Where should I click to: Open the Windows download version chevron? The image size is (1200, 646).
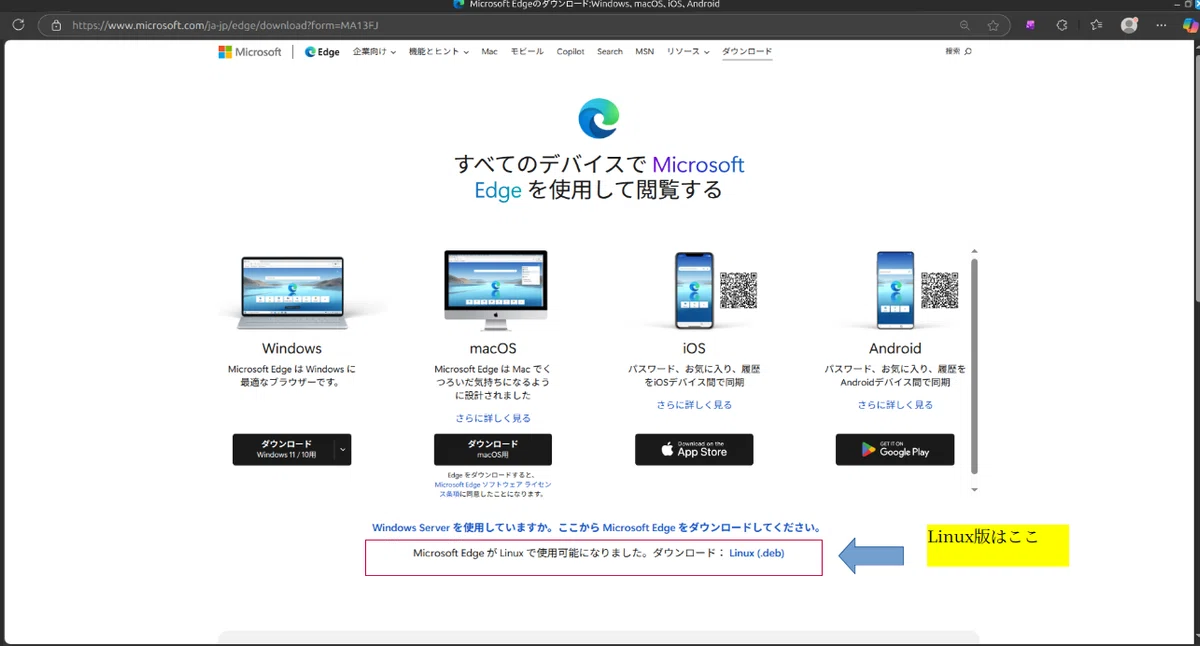pyautogui.click(x=343, y=450)
